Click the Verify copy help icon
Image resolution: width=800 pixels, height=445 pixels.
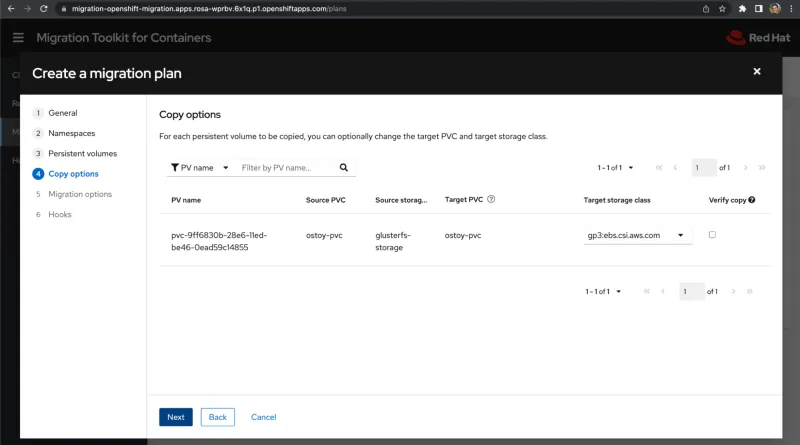coord(751,200)
